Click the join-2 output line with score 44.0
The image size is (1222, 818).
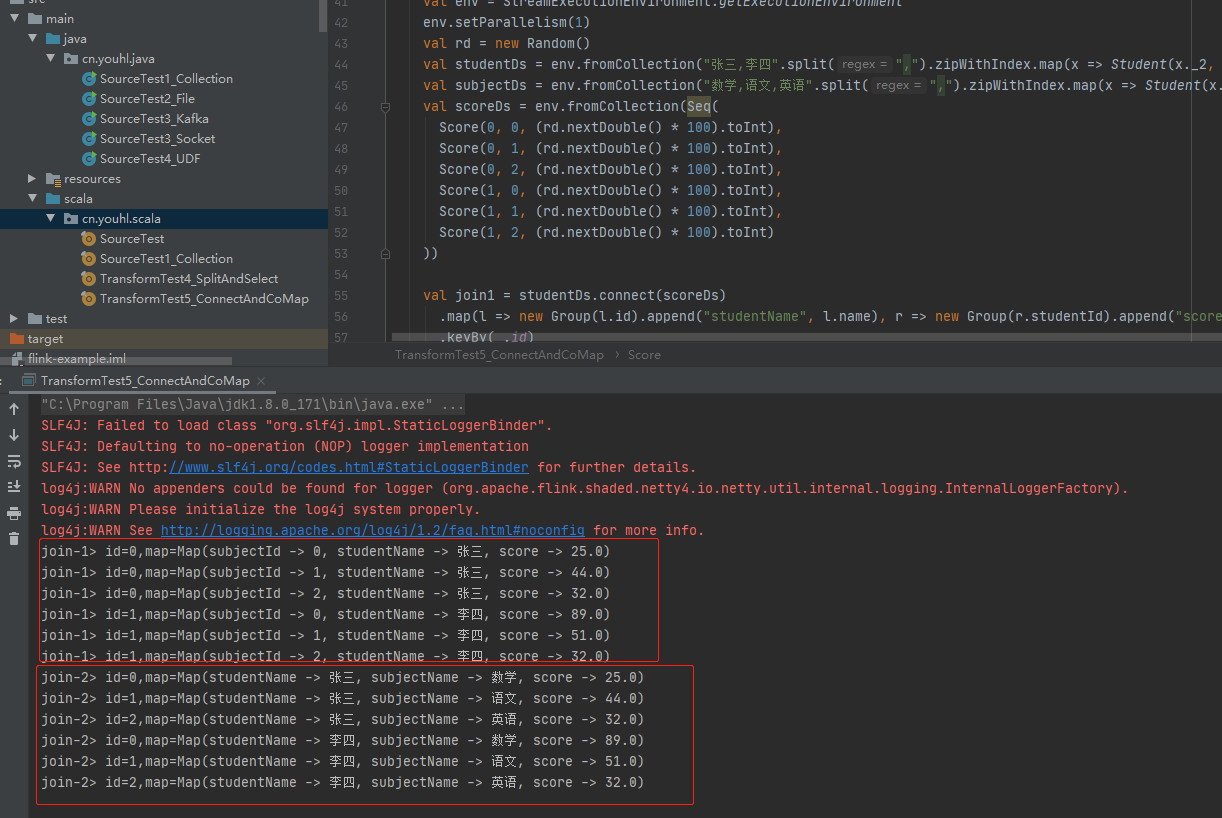[343, 698]
